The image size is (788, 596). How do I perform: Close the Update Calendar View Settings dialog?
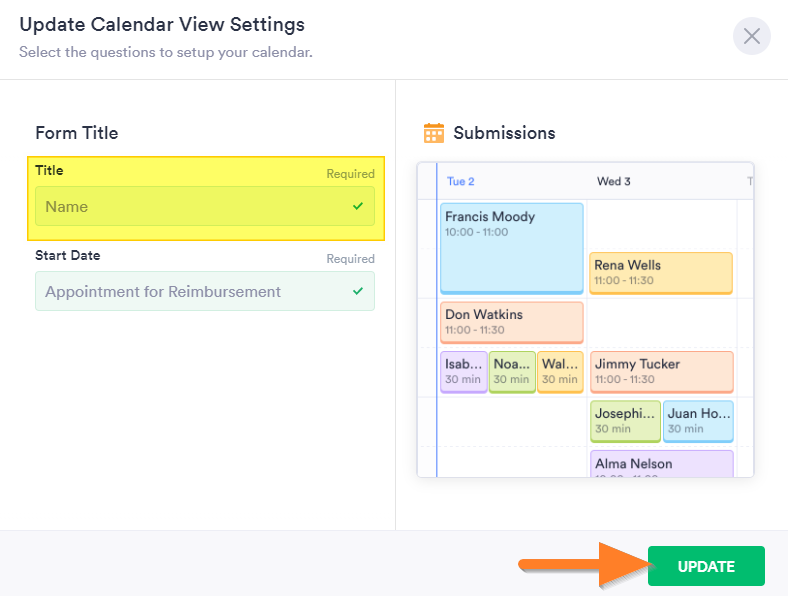(x=752, y=37)
